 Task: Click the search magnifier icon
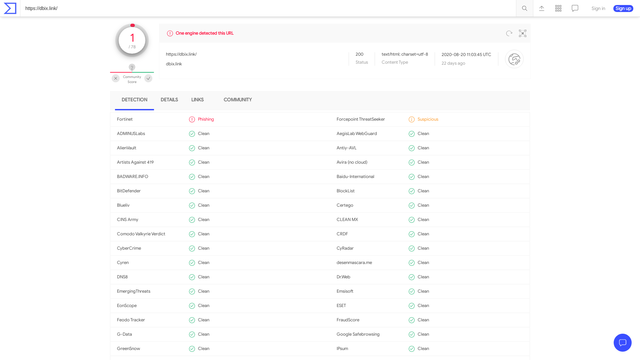(524, 8)
